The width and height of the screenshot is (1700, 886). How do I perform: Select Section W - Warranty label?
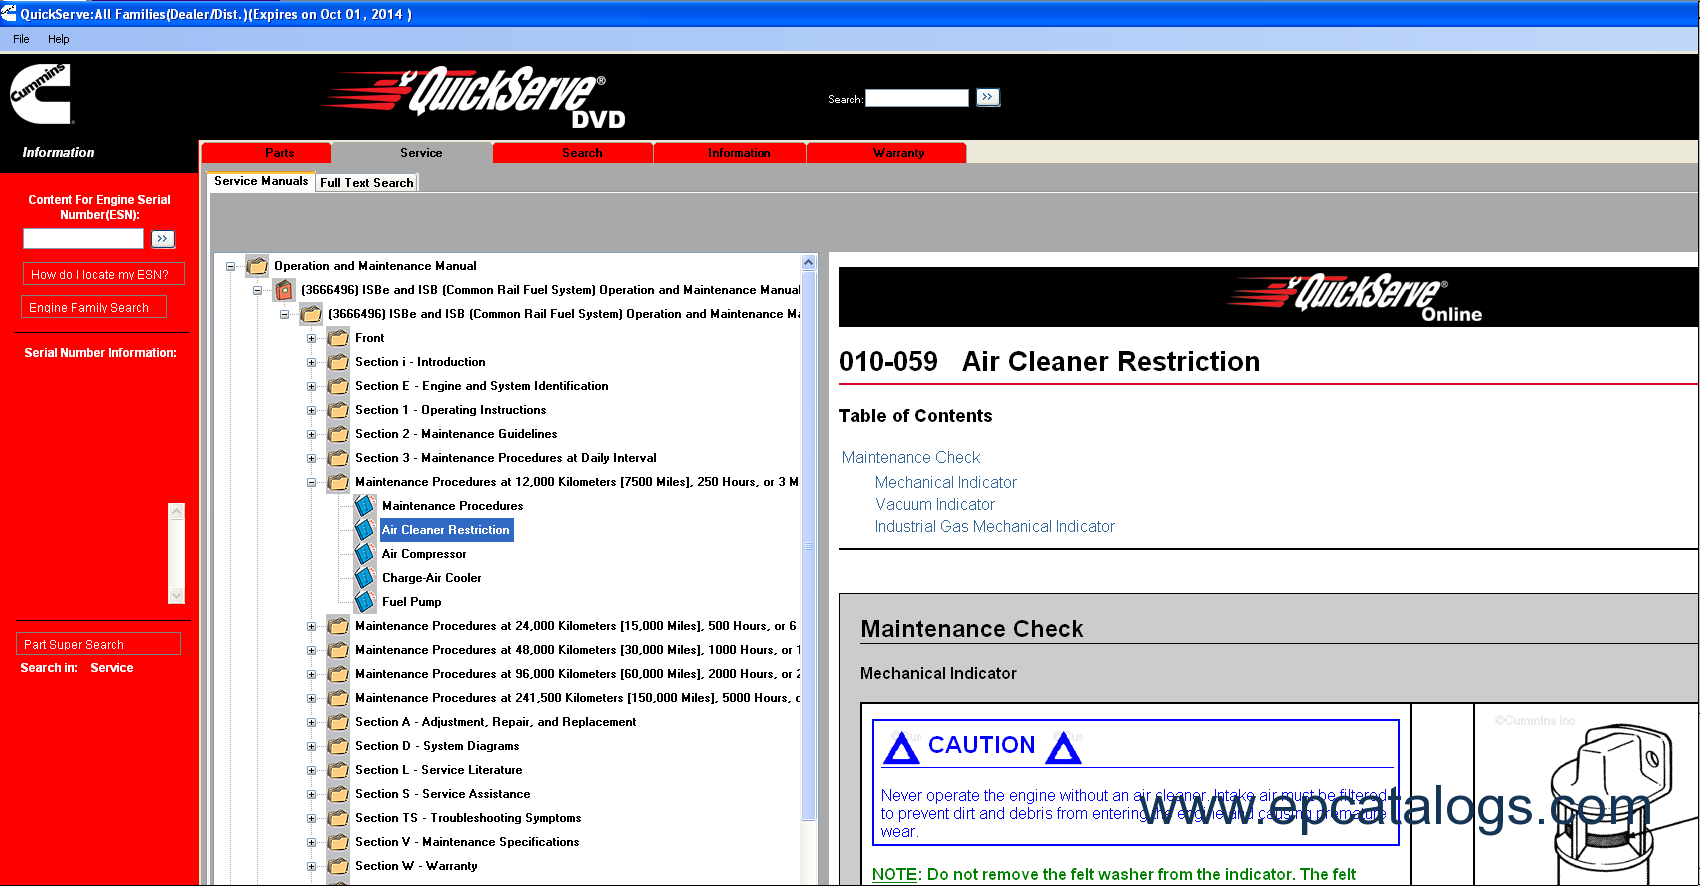pos(416,866)
